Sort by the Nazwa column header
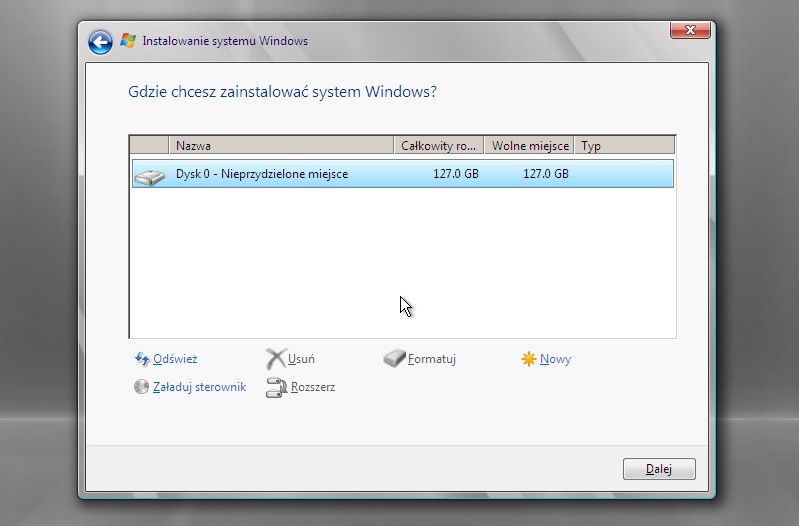This screenshot has height=526, width=799. (281, 145)
